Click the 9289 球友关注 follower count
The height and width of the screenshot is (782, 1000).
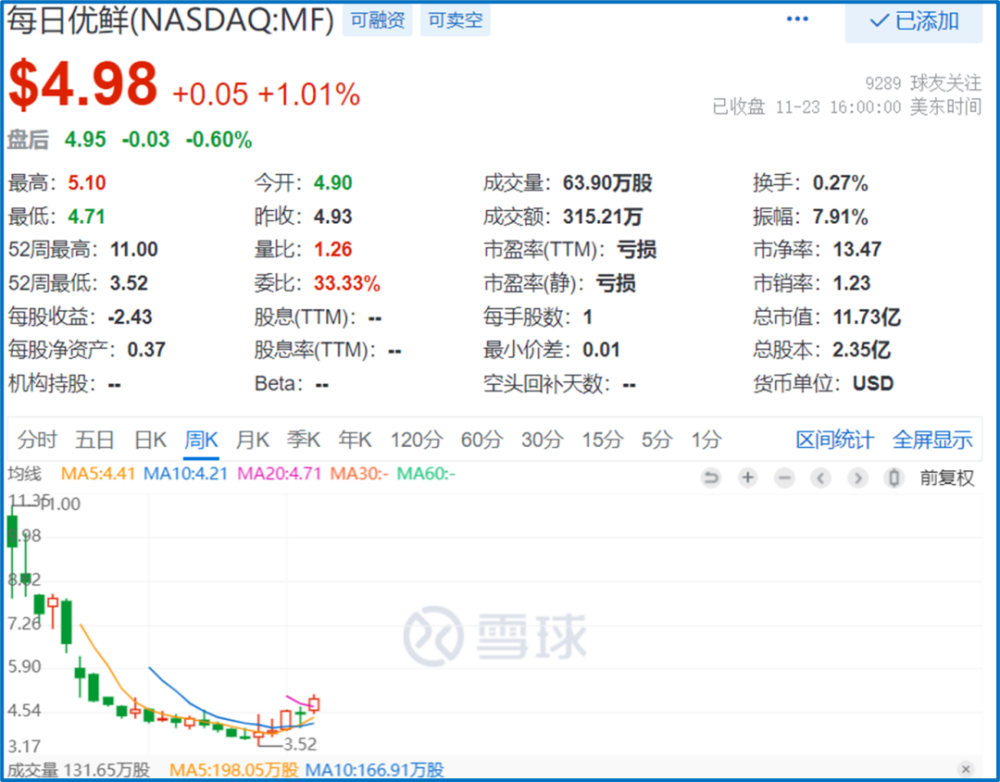click(923, 83)
